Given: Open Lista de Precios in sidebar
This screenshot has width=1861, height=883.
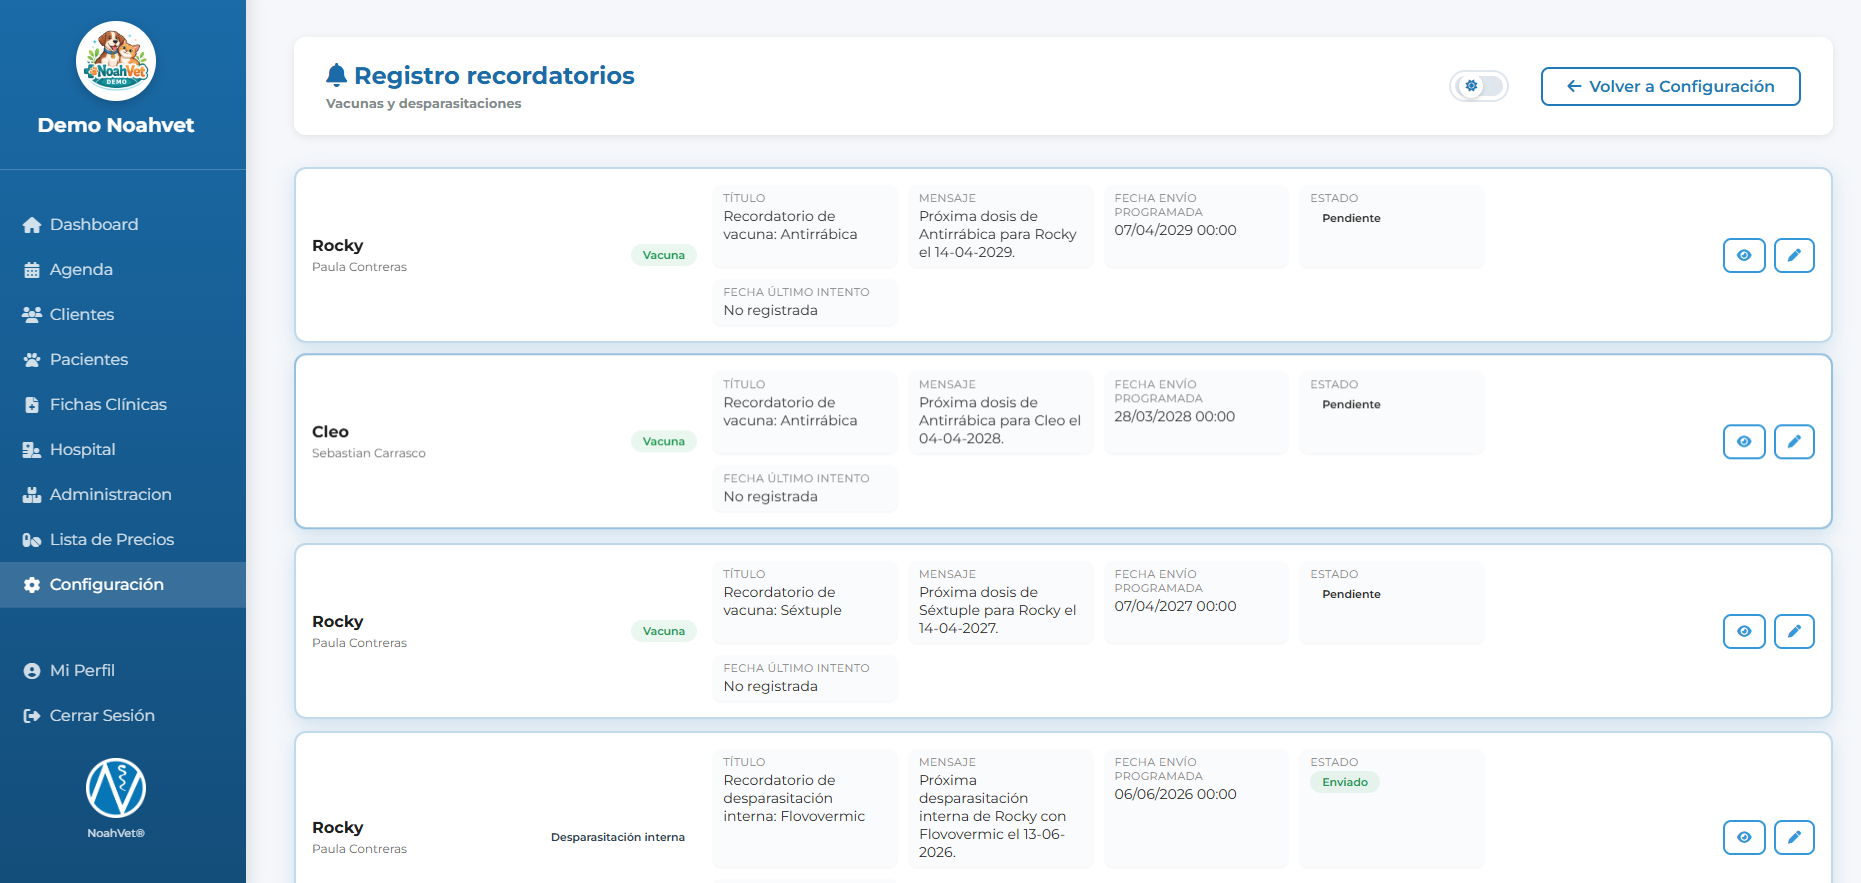Looking at the screenshot, I should click(123, 540).
